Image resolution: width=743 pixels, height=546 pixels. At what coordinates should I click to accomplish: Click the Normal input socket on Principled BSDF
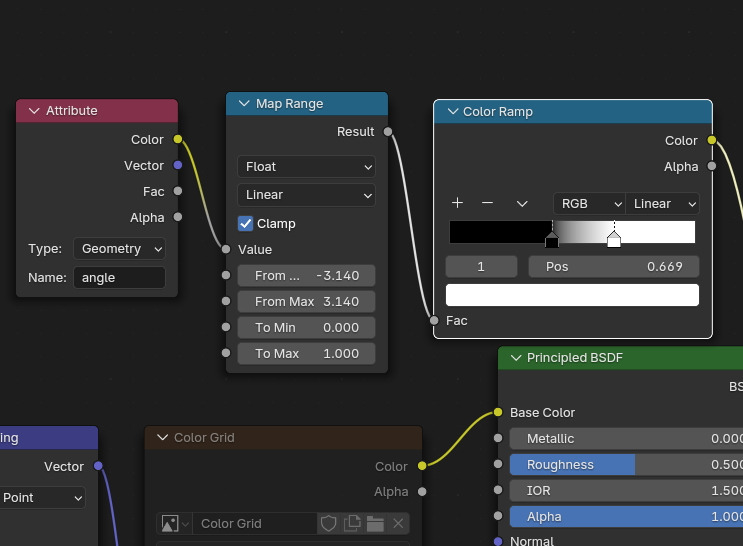click(x=498, y=541)
